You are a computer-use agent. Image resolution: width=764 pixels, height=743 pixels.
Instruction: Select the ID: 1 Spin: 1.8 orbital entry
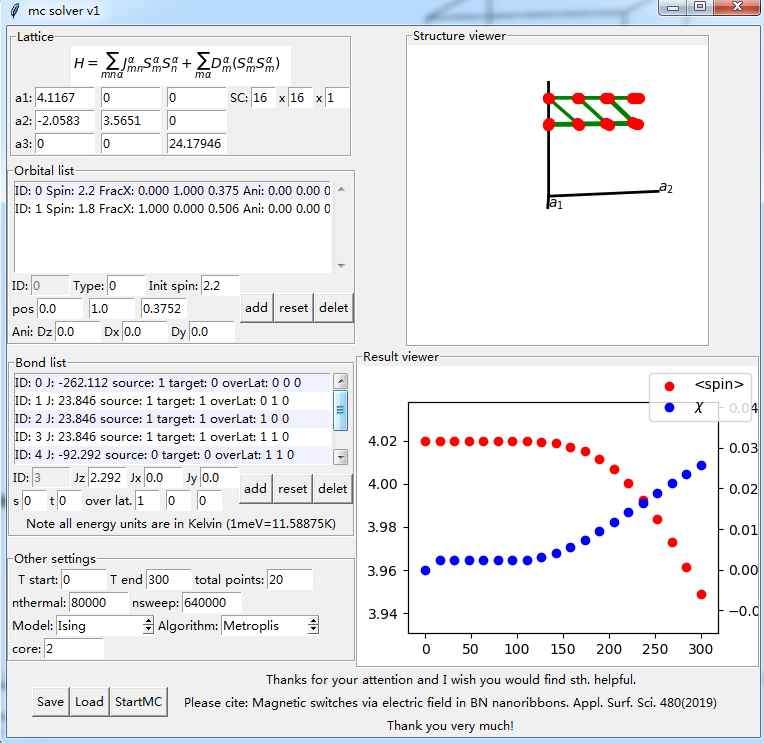click(x=170, y=208)
